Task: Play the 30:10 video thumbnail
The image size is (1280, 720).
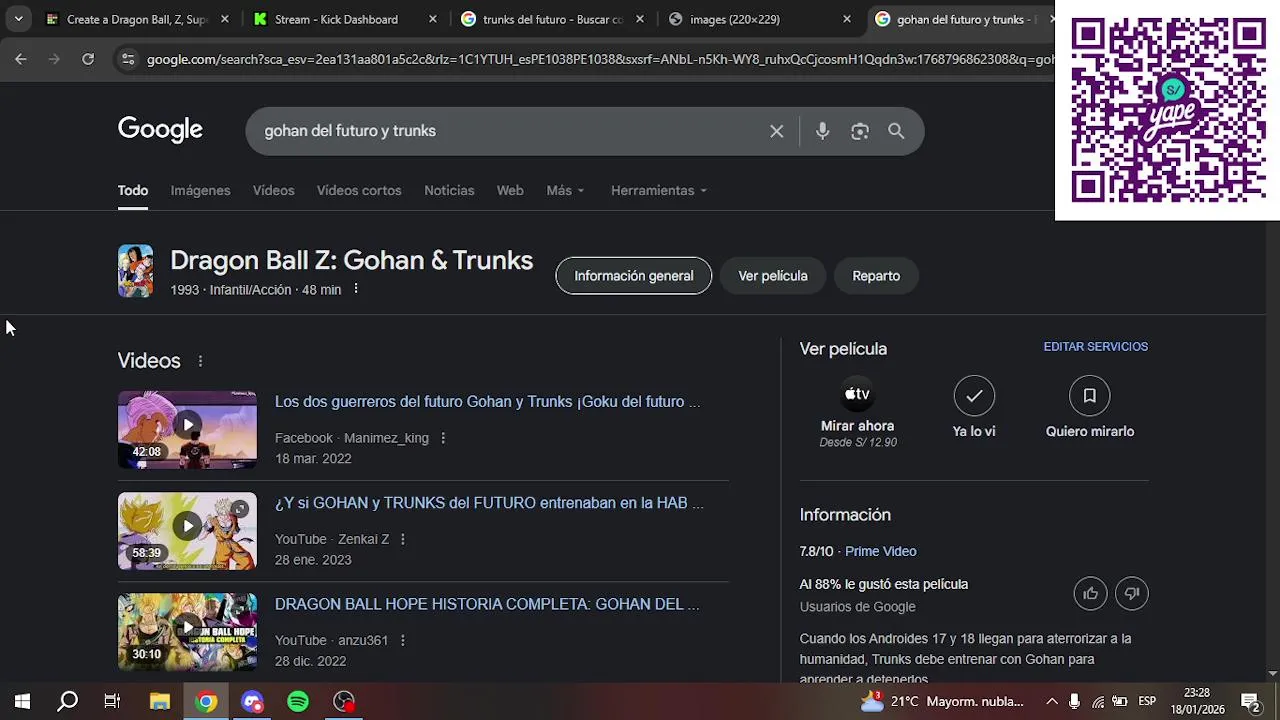Action: tap(187, 631)
